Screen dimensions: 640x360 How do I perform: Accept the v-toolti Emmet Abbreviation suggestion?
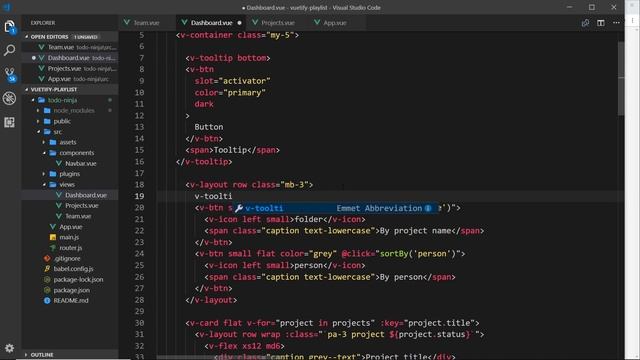[336, 208]
